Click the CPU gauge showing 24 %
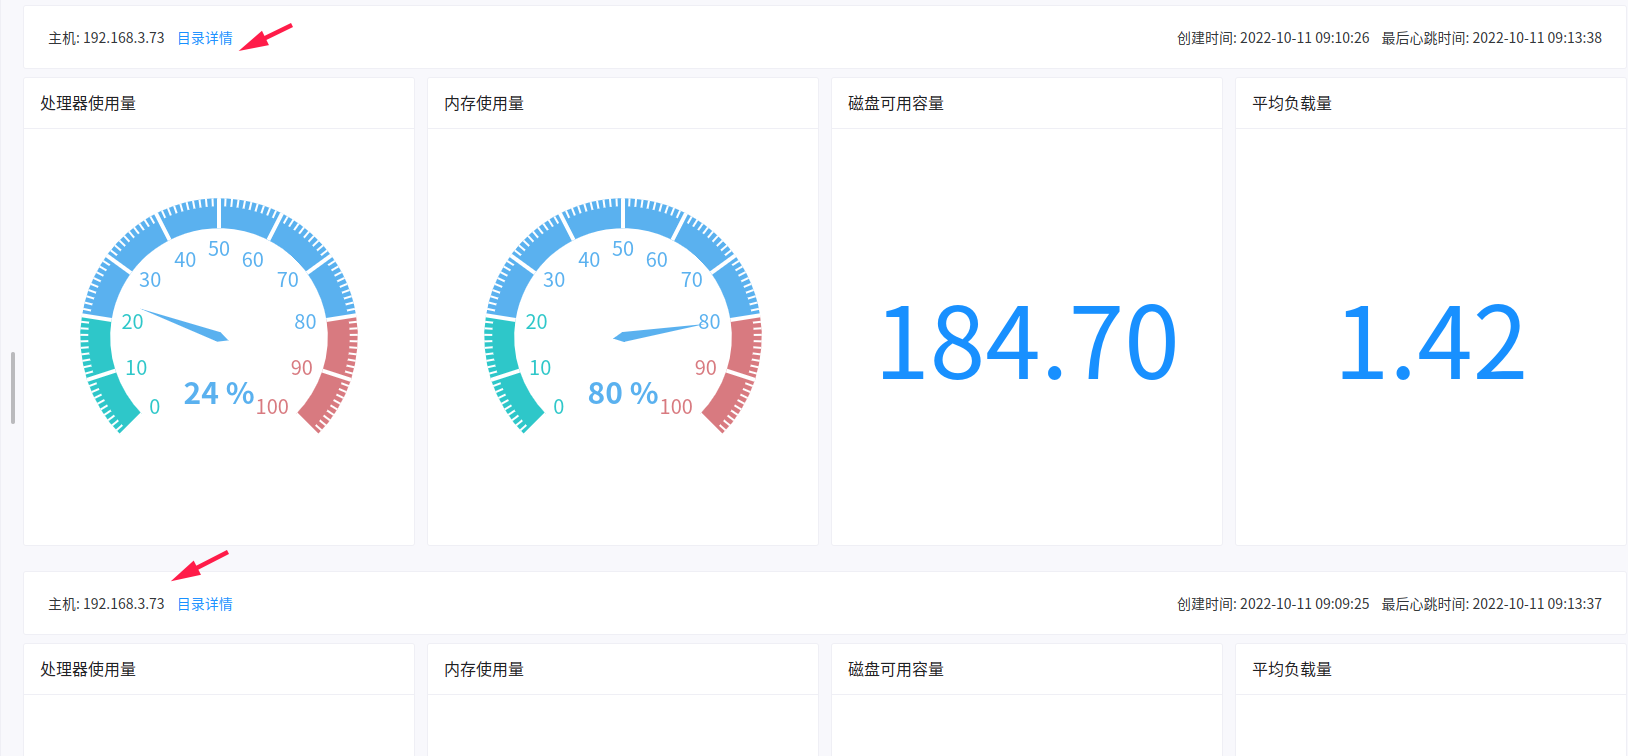Image resolution: width=1628 pixels, height=756 pixels. pyautogui.click(x=219, y=316)
